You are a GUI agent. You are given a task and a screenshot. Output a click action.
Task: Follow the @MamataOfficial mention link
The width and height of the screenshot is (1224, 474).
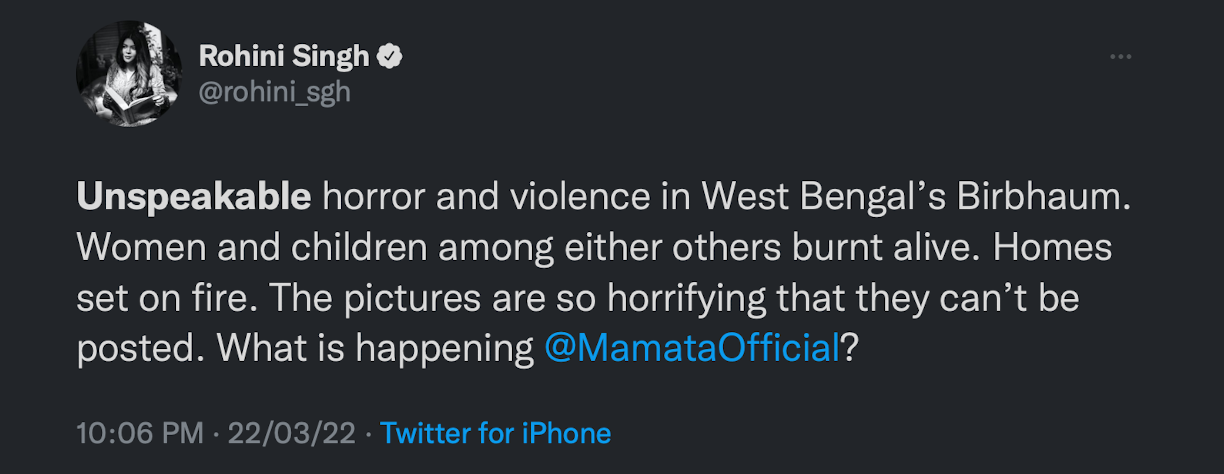pos(692,347)
